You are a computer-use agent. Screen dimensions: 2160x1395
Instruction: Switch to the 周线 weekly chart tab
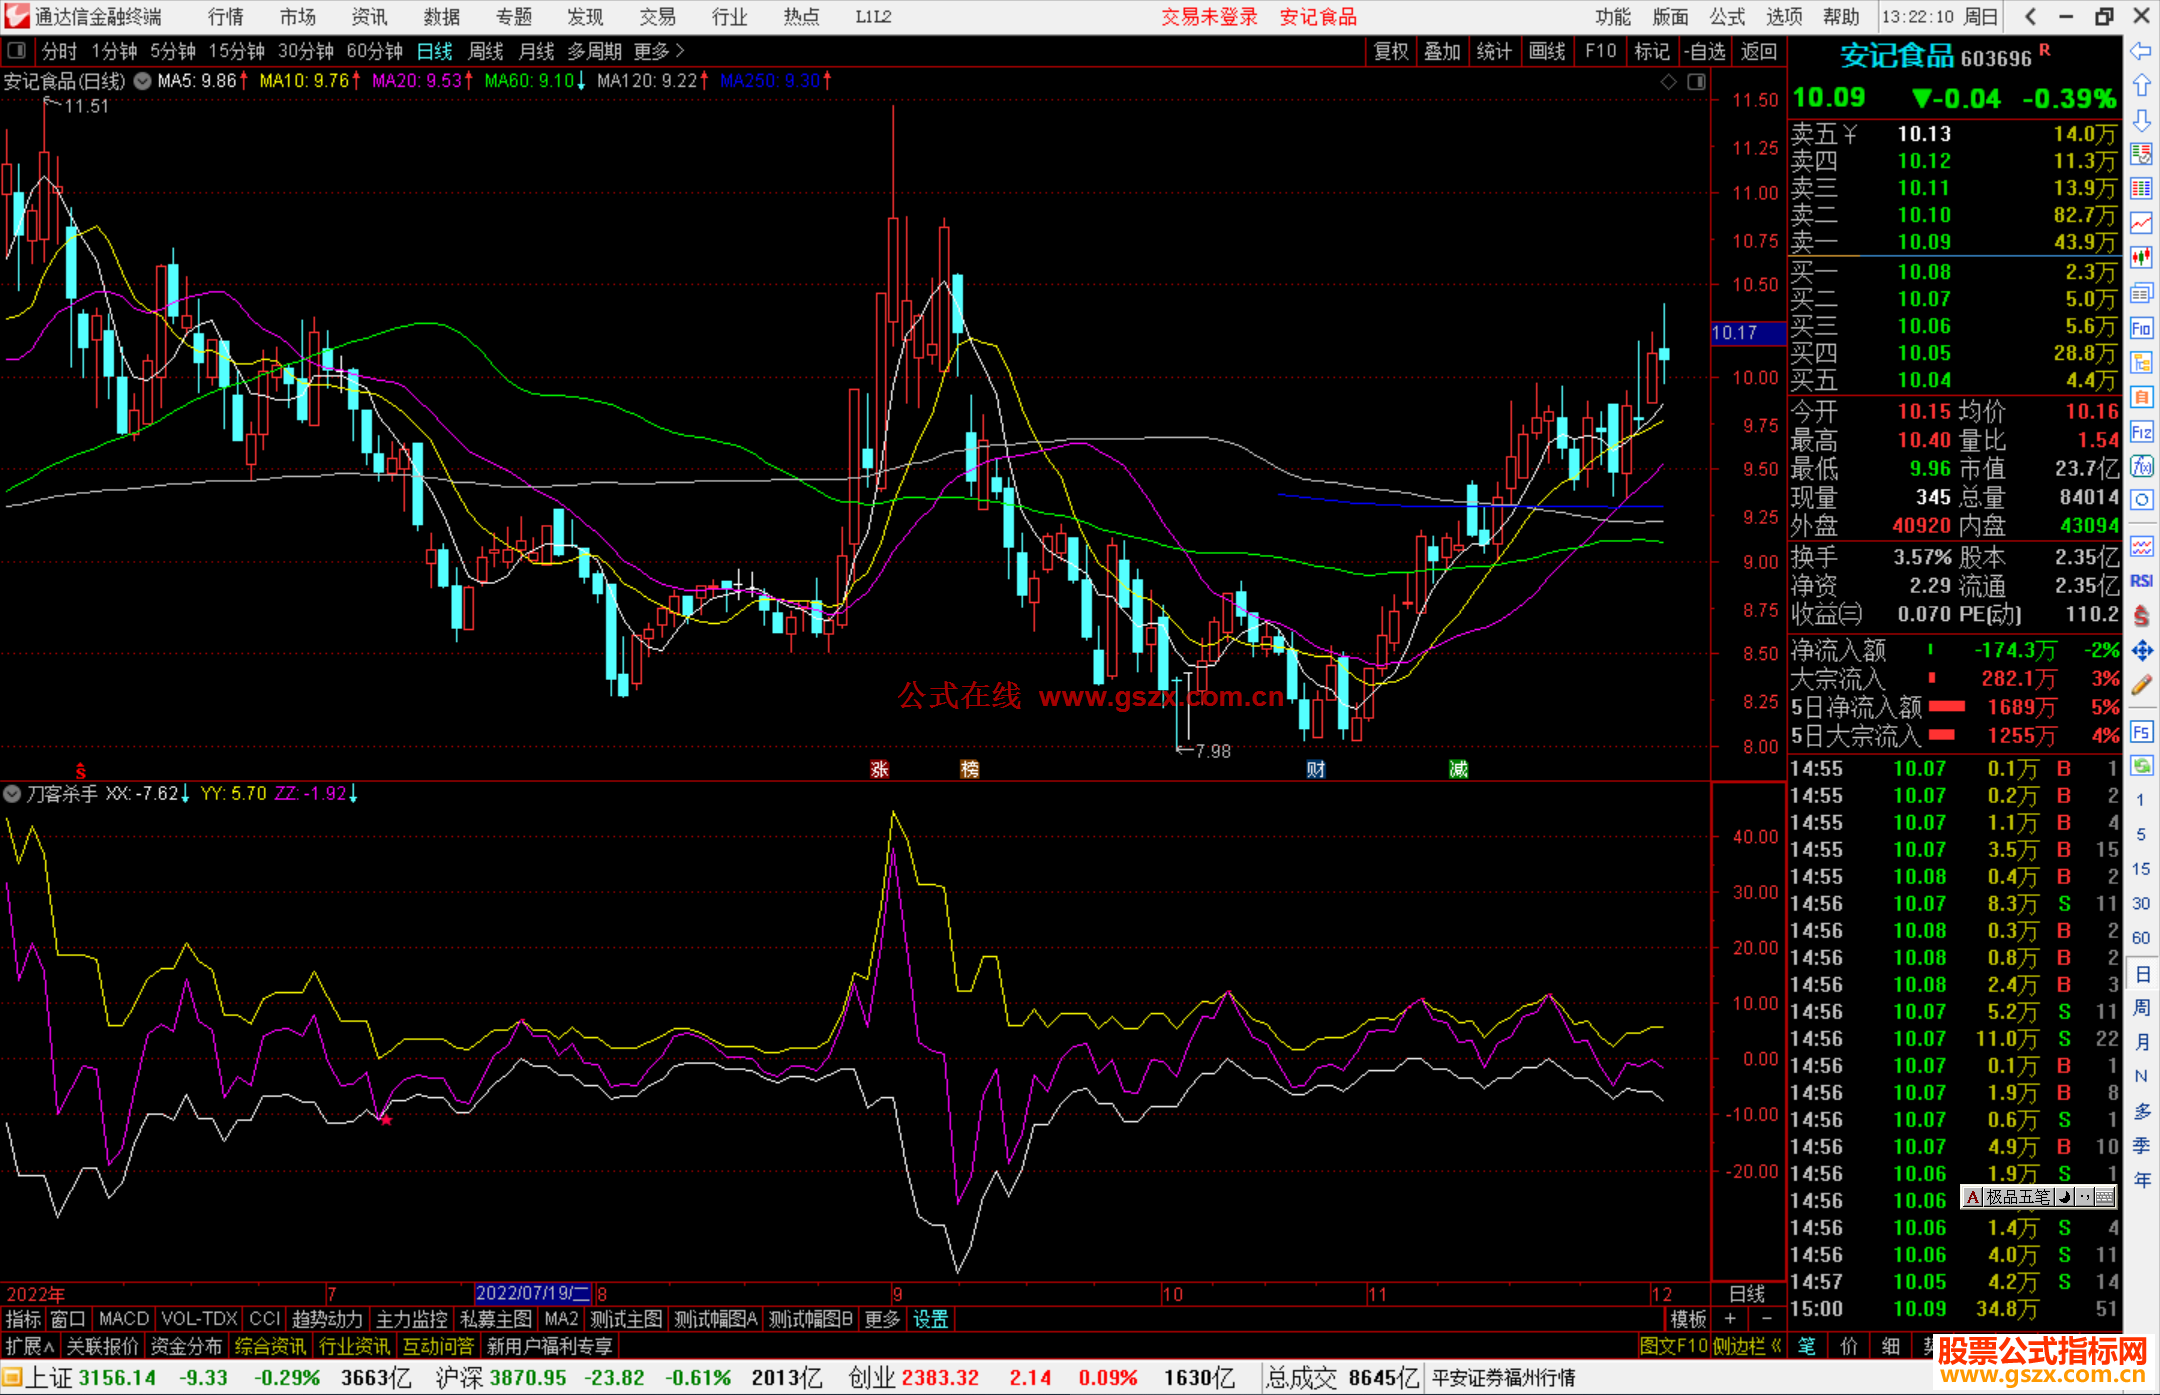pyautogui.click(x=486, y=51)
